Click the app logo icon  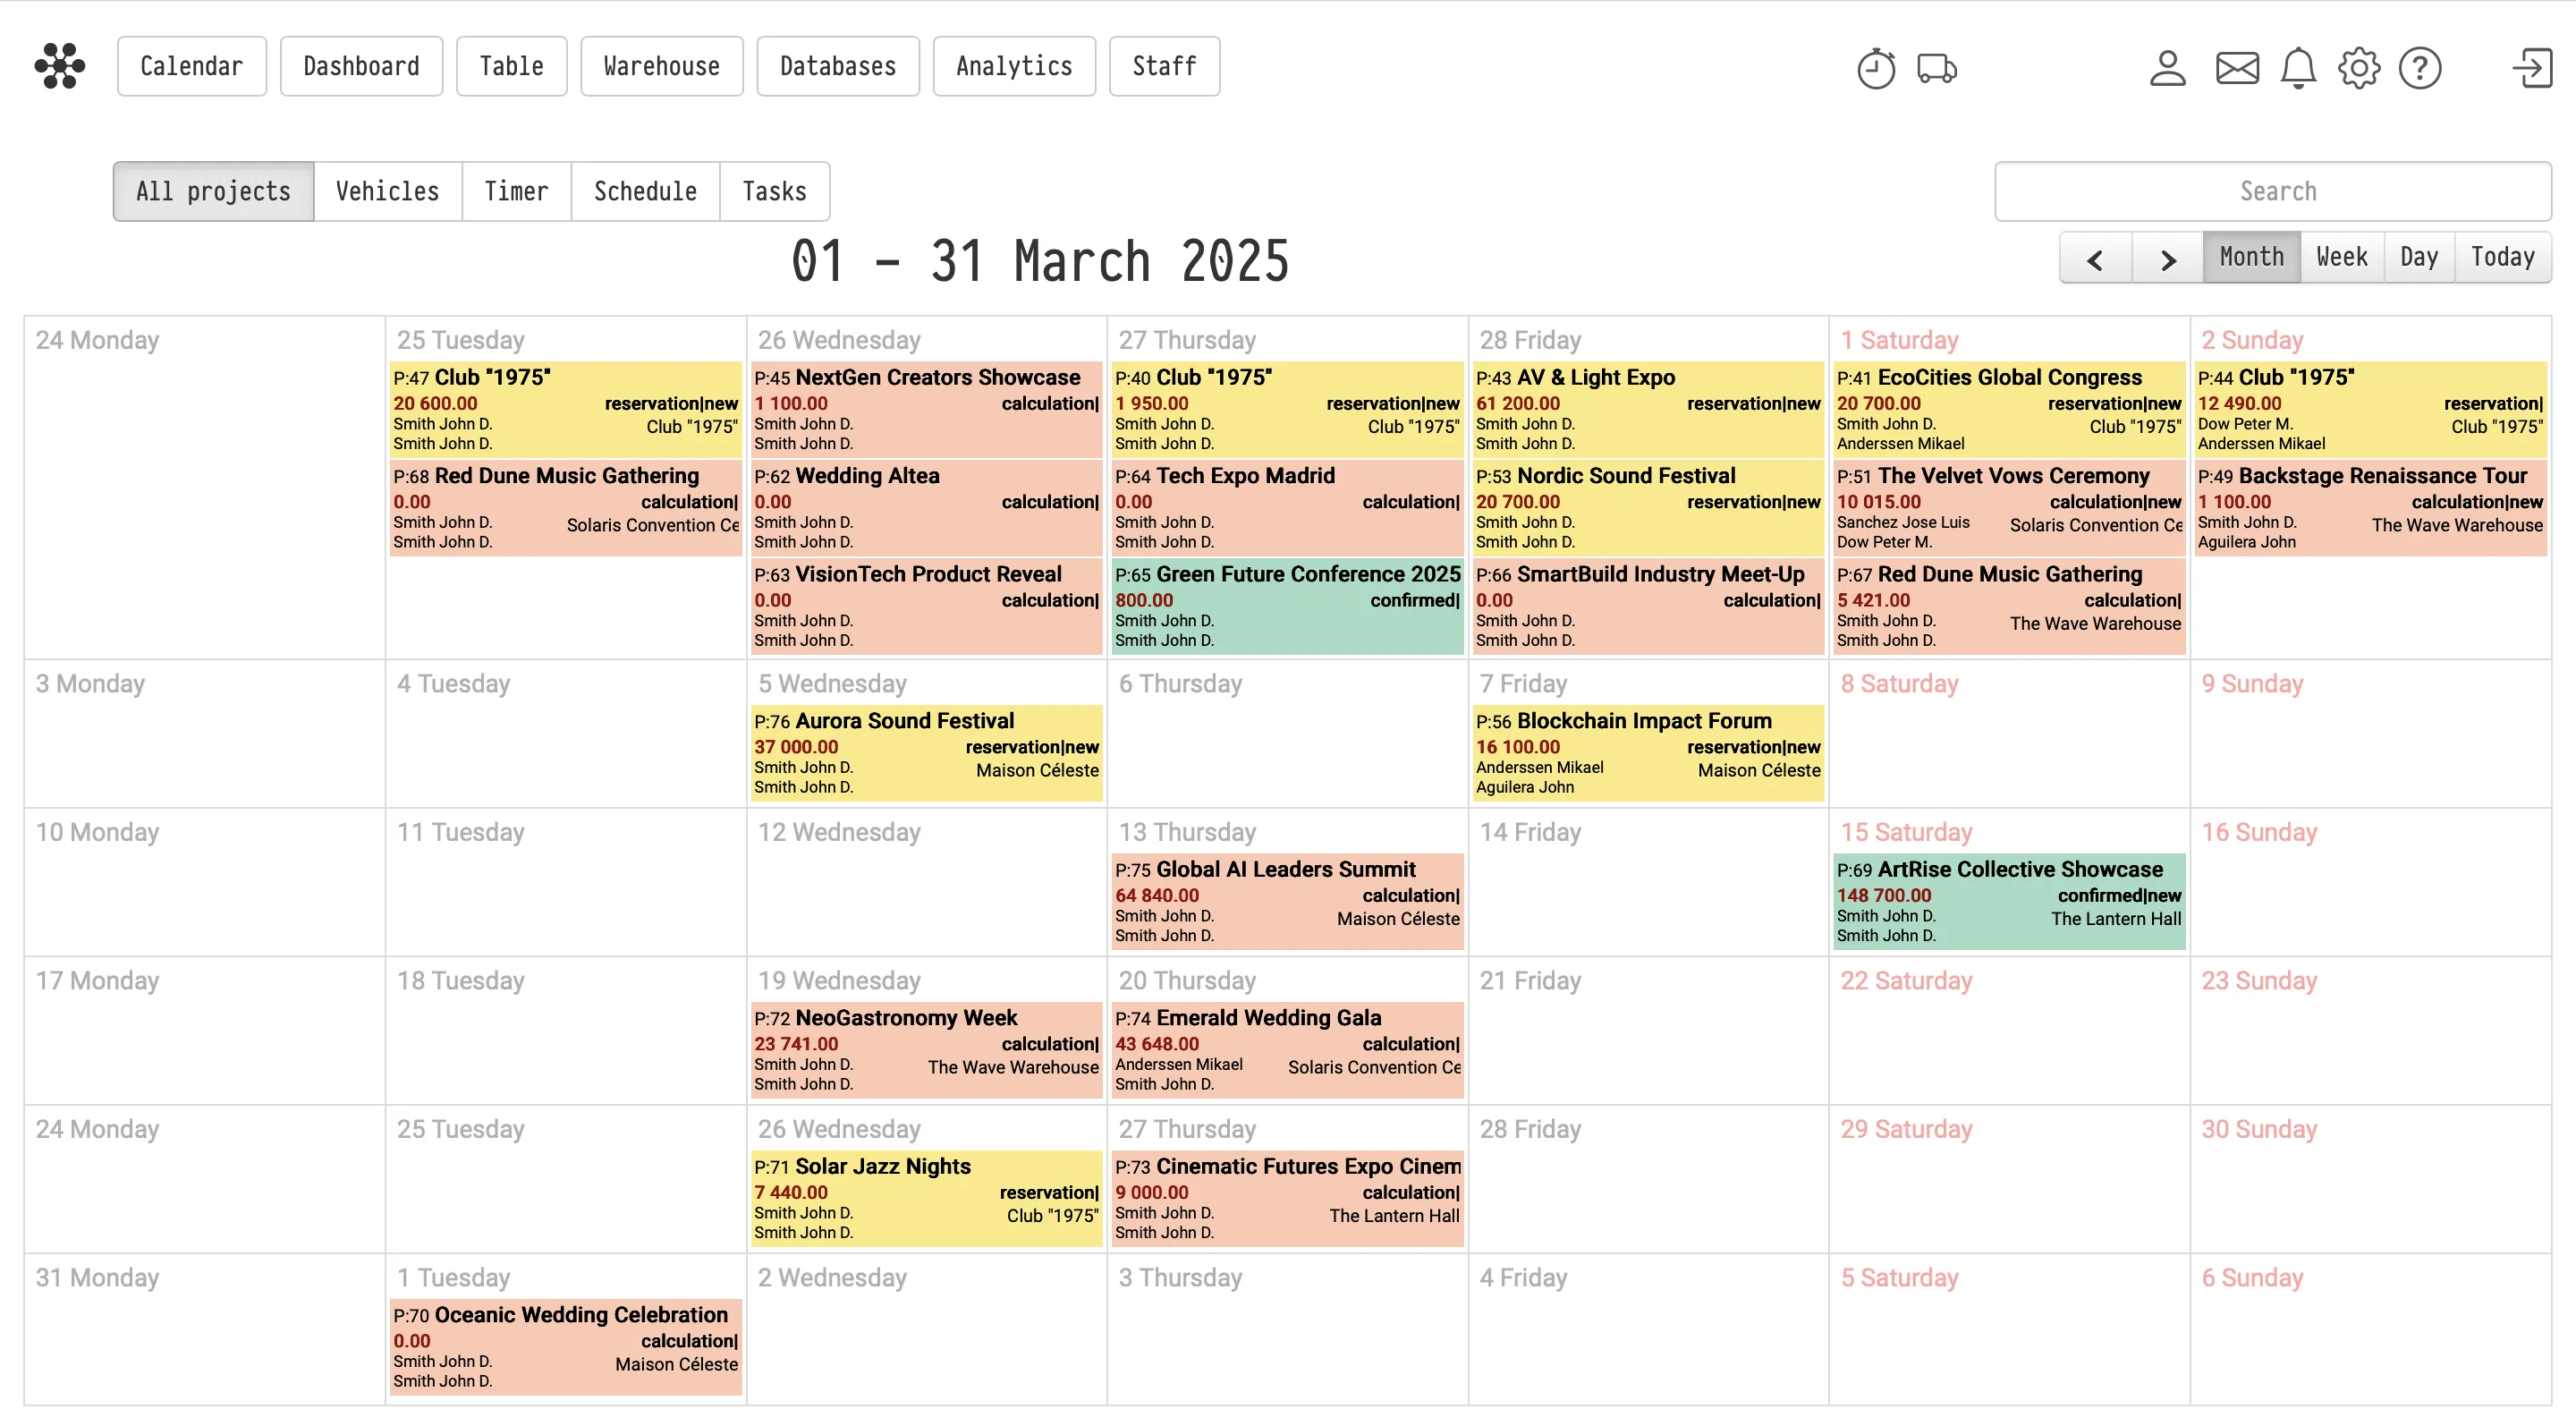[x=60, y=66]
